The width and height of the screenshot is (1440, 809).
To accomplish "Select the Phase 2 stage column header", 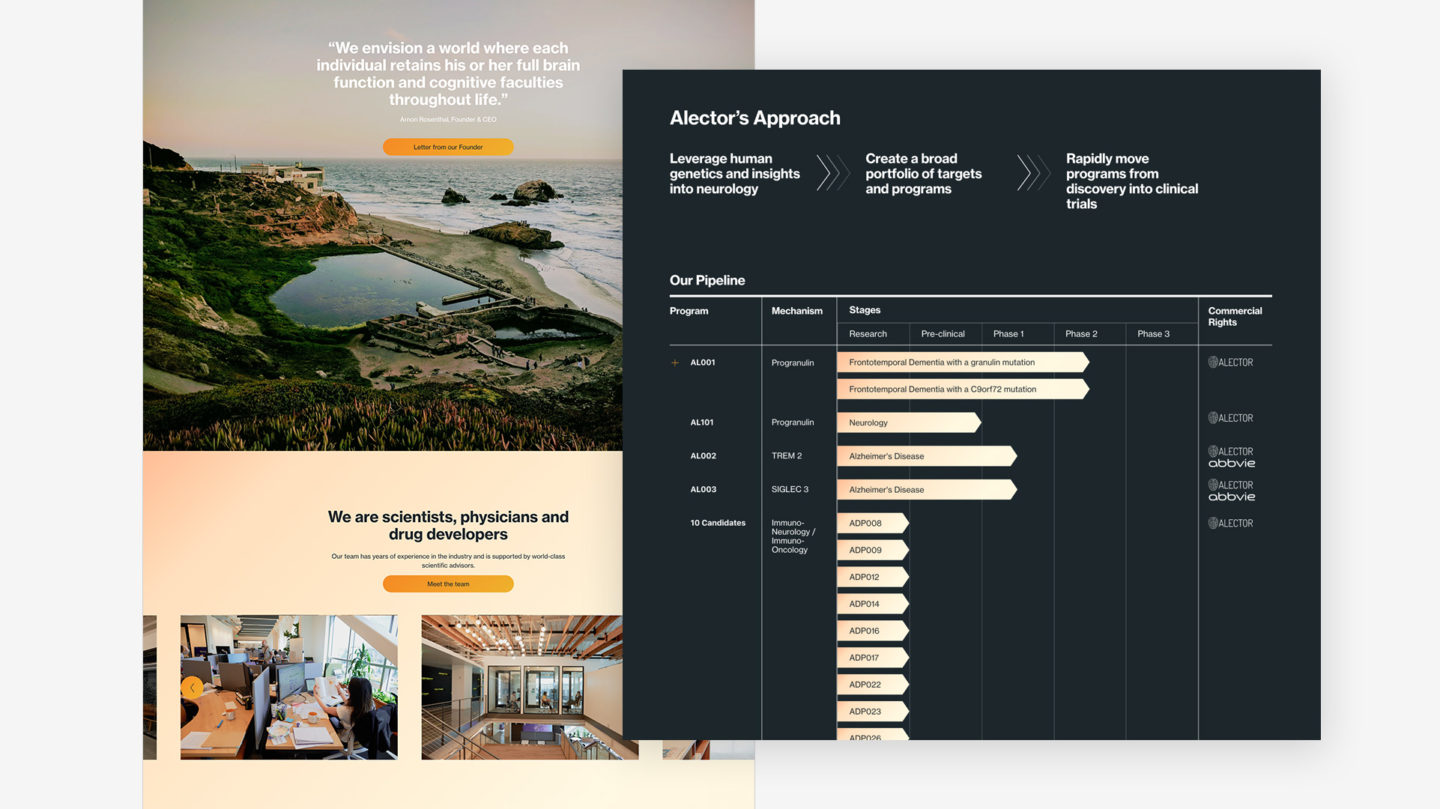I will pos(1081,334).
